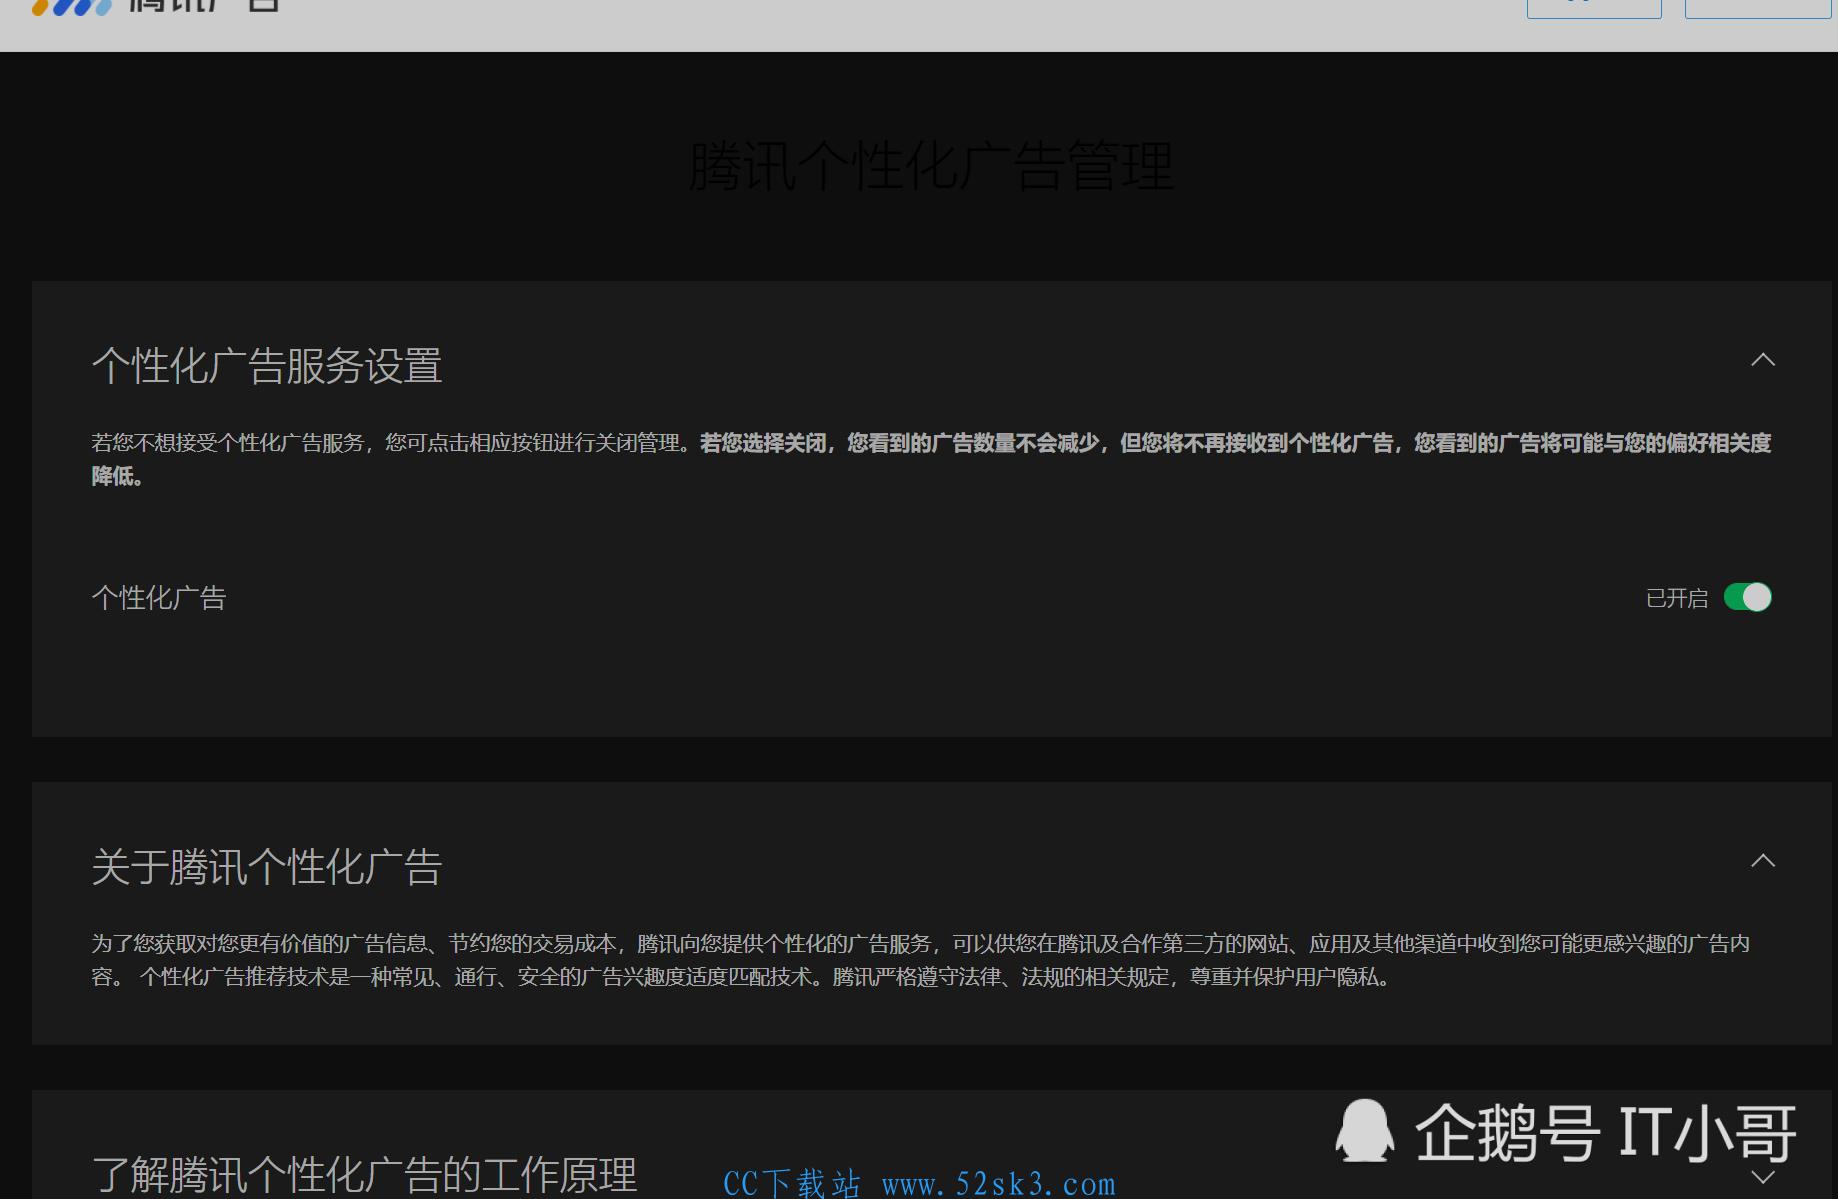
Task: Click the bold notice starting 若您选择关闭
Action: pyautogui.click(x=931, y=459)
